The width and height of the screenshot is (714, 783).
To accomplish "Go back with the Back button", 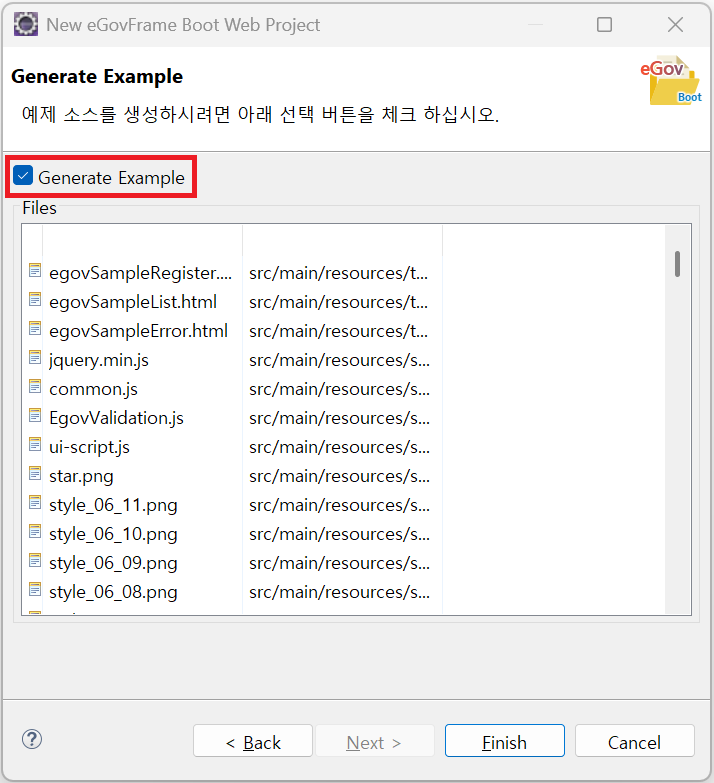I will coord(253,741).
